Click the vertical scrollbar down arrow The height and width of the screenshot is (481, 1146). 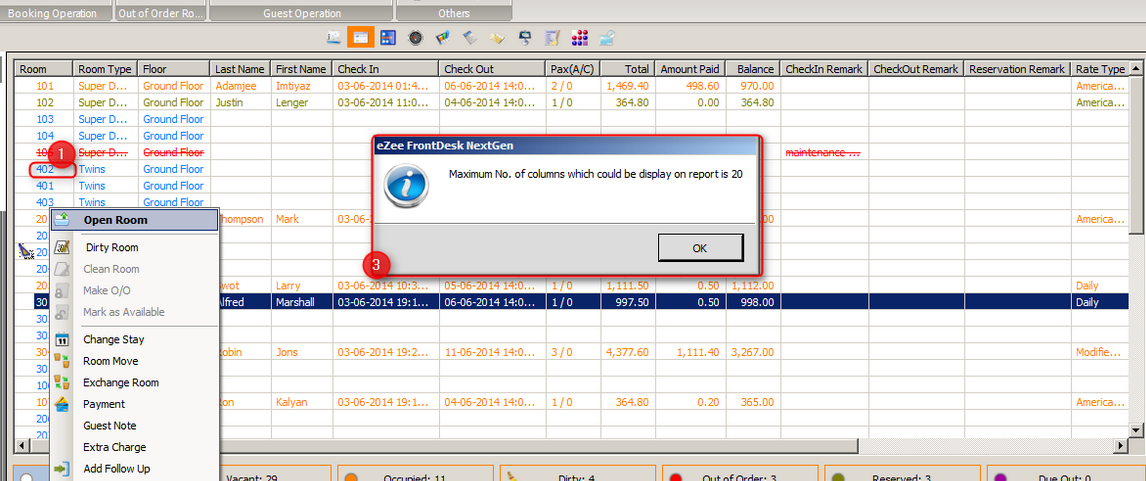click(x=1136, y=431)
